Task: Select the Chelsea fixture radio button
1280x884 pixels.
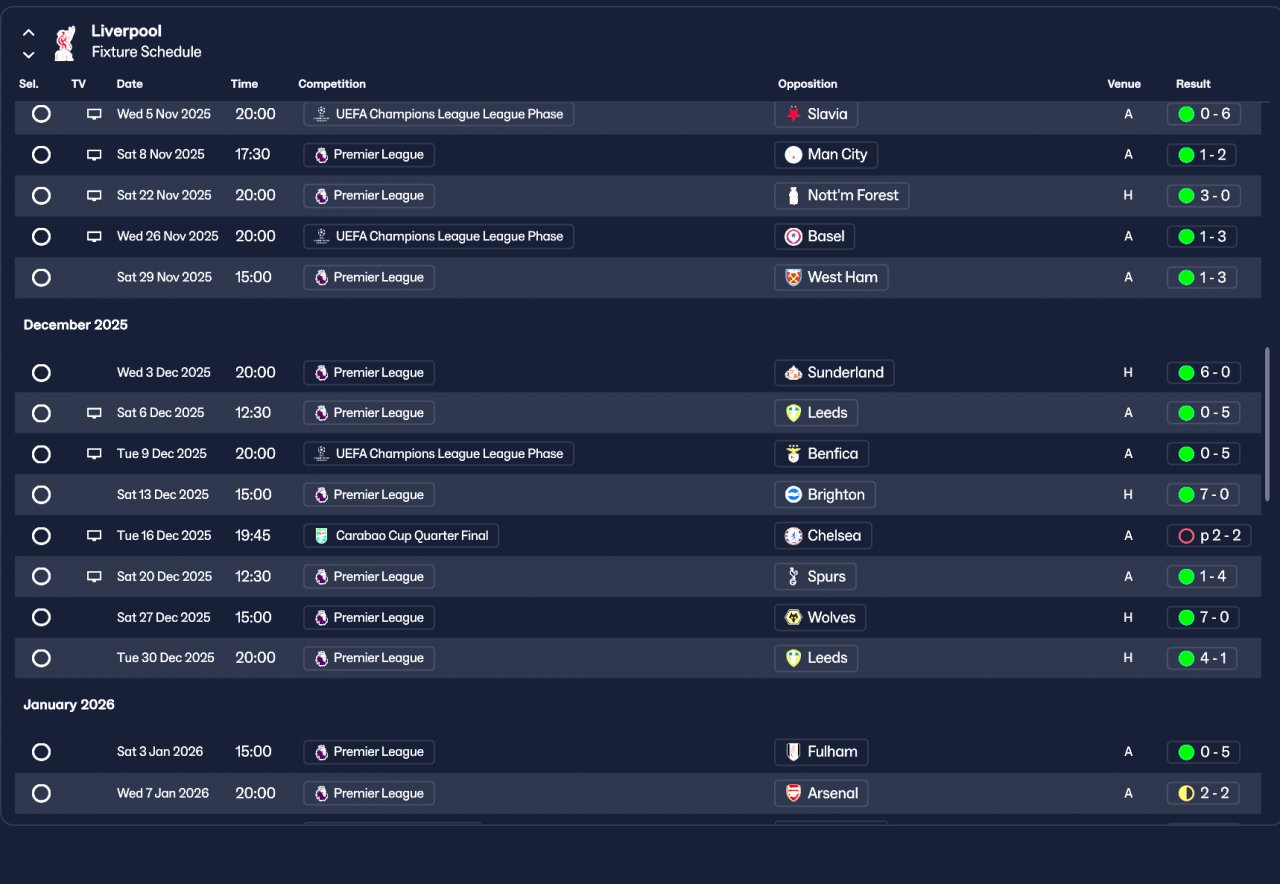Action: [41, 536]
